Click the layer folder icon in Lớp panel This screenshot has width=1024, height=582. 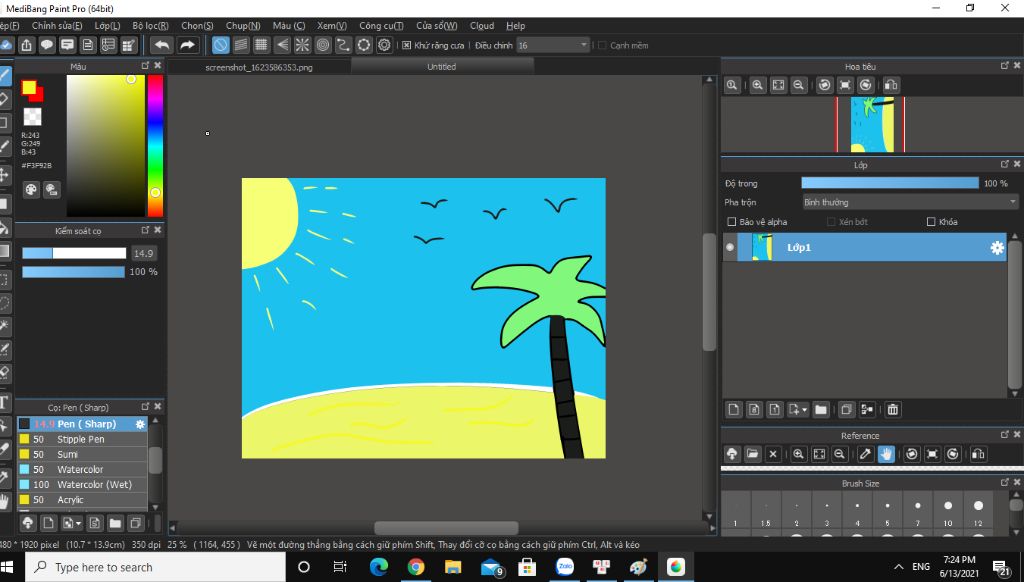(821, 410)
